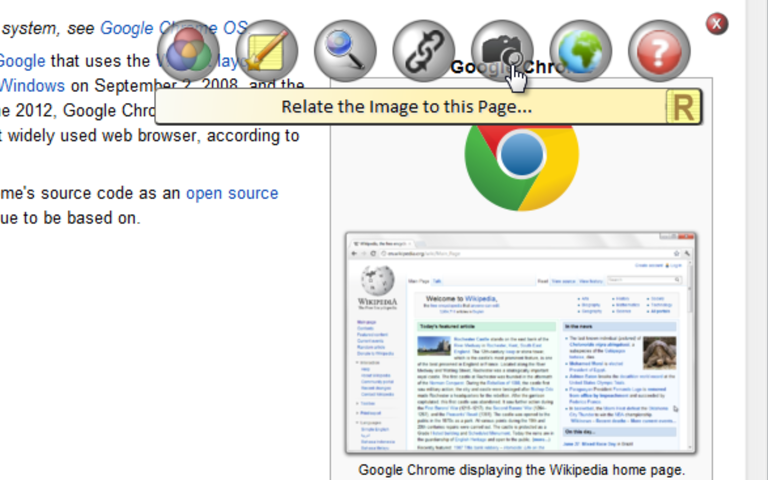Select the chain link icon
Image resolution: width=768 pixels, height=480 pixels.
[424, 51]
